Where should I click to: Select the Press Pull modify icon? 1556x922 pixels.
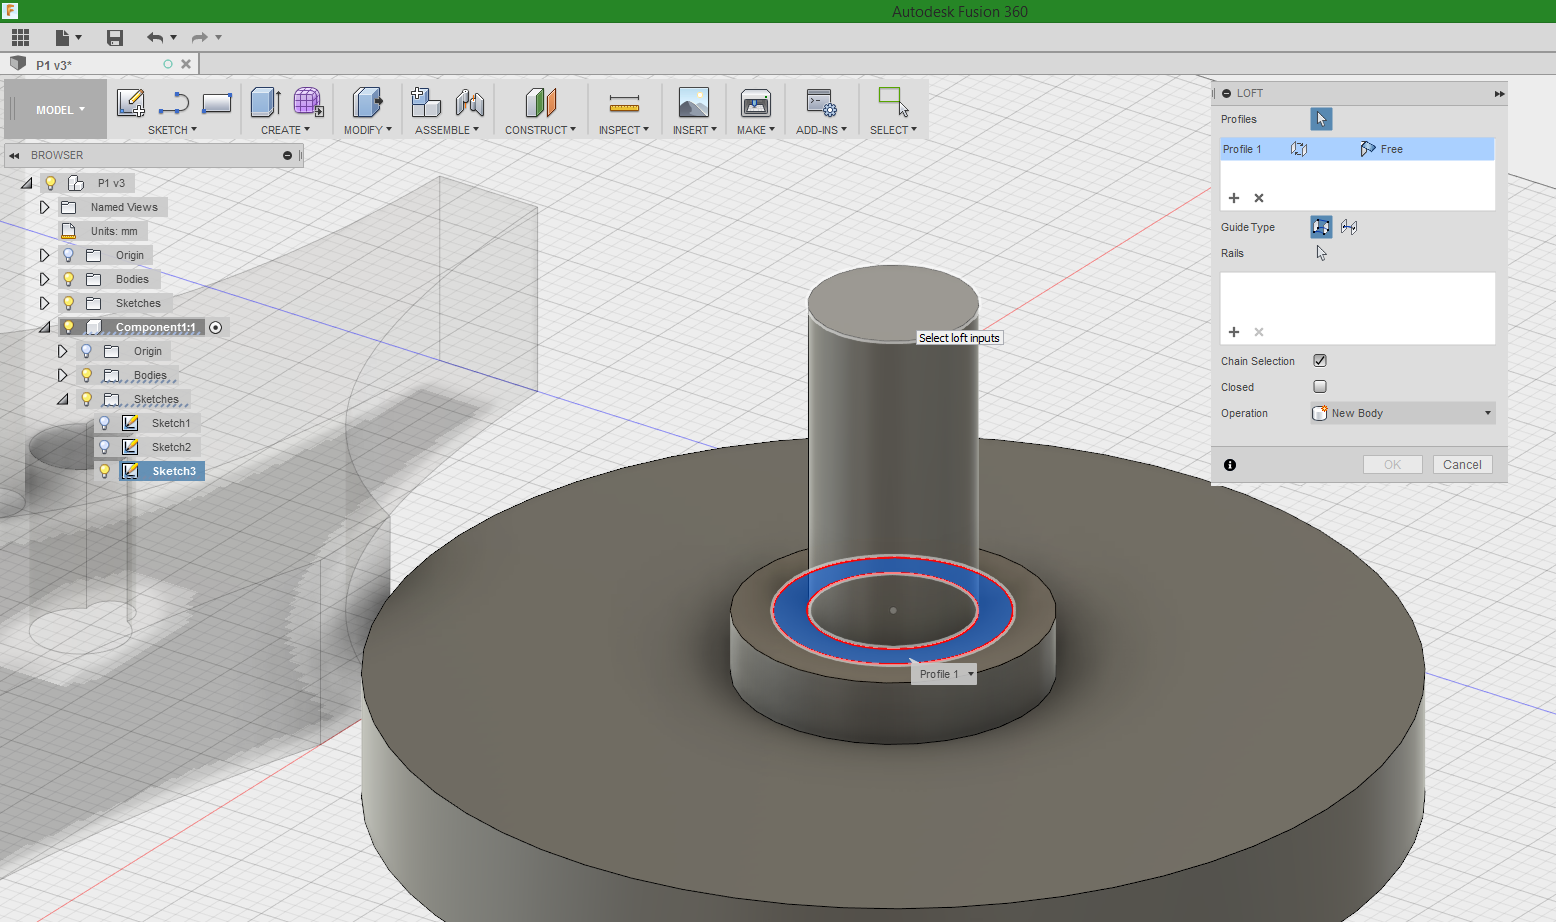[367, 102]
